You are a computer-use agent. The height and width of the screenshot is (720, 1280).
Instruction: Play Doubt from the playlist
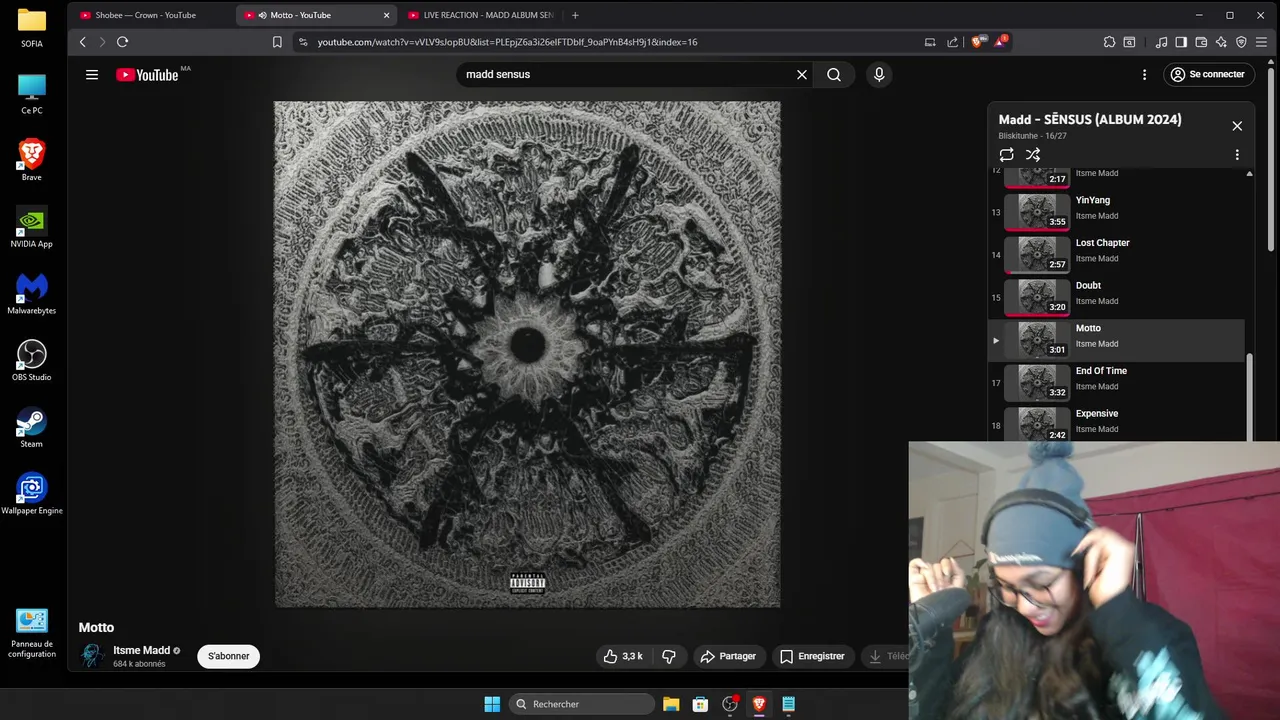click(x=1118, y=297)
